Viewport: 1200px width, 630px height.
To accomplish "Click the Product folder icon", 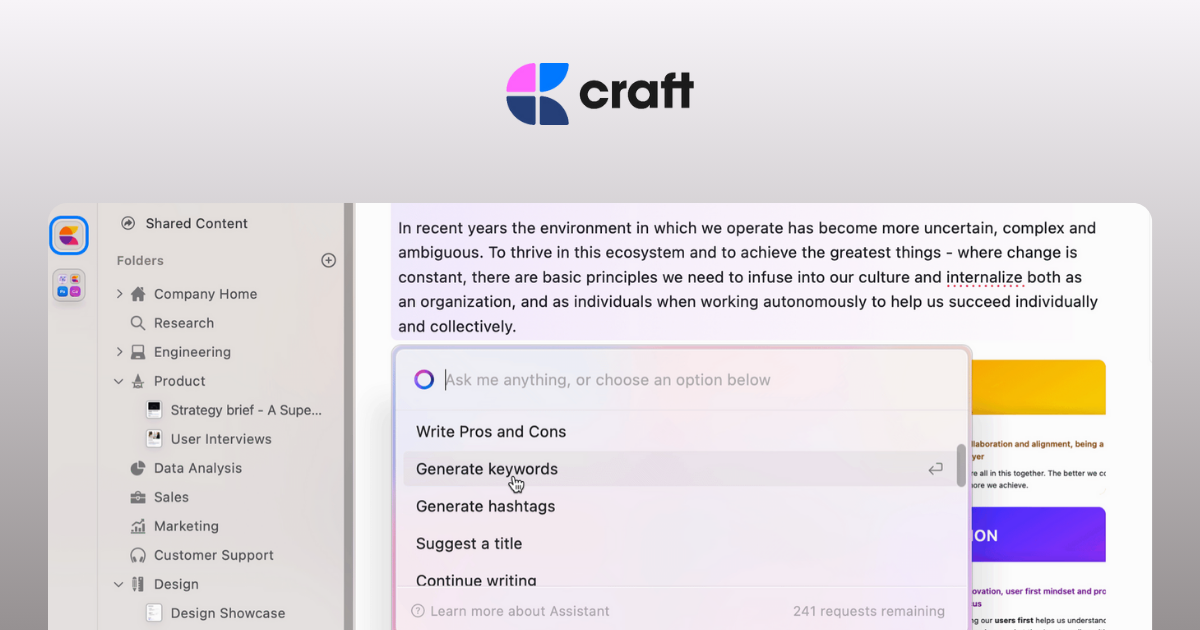I will click(138, 381).
